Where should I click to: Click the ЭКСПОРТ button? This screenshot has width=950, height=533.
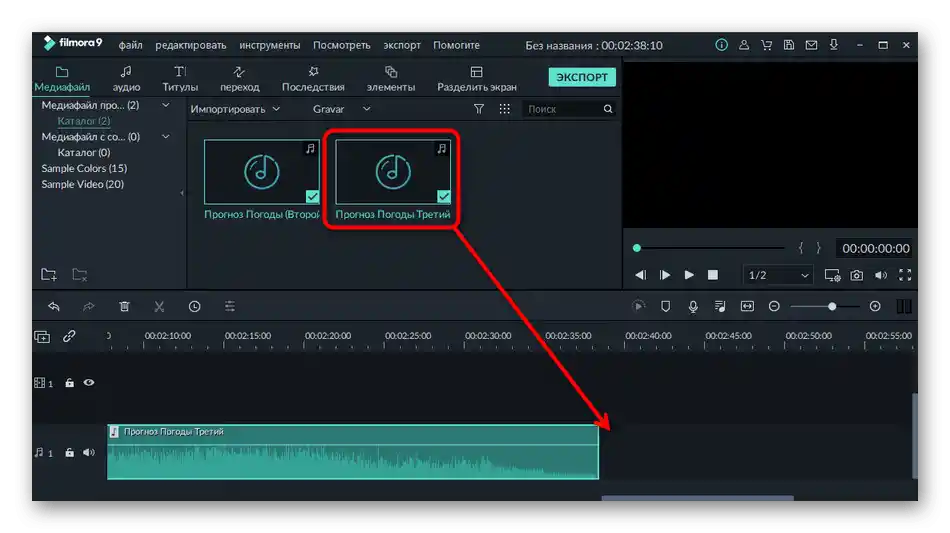[582, 77]
